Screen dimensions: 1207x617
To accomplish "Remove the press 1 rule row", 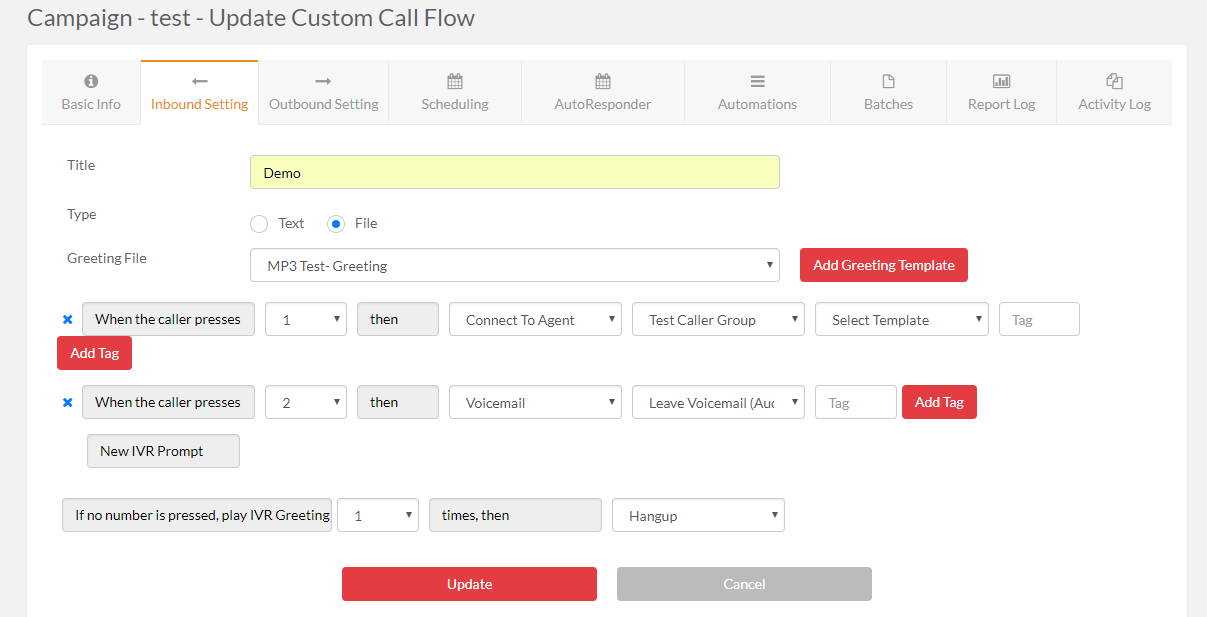I will (x=68, y=320).
